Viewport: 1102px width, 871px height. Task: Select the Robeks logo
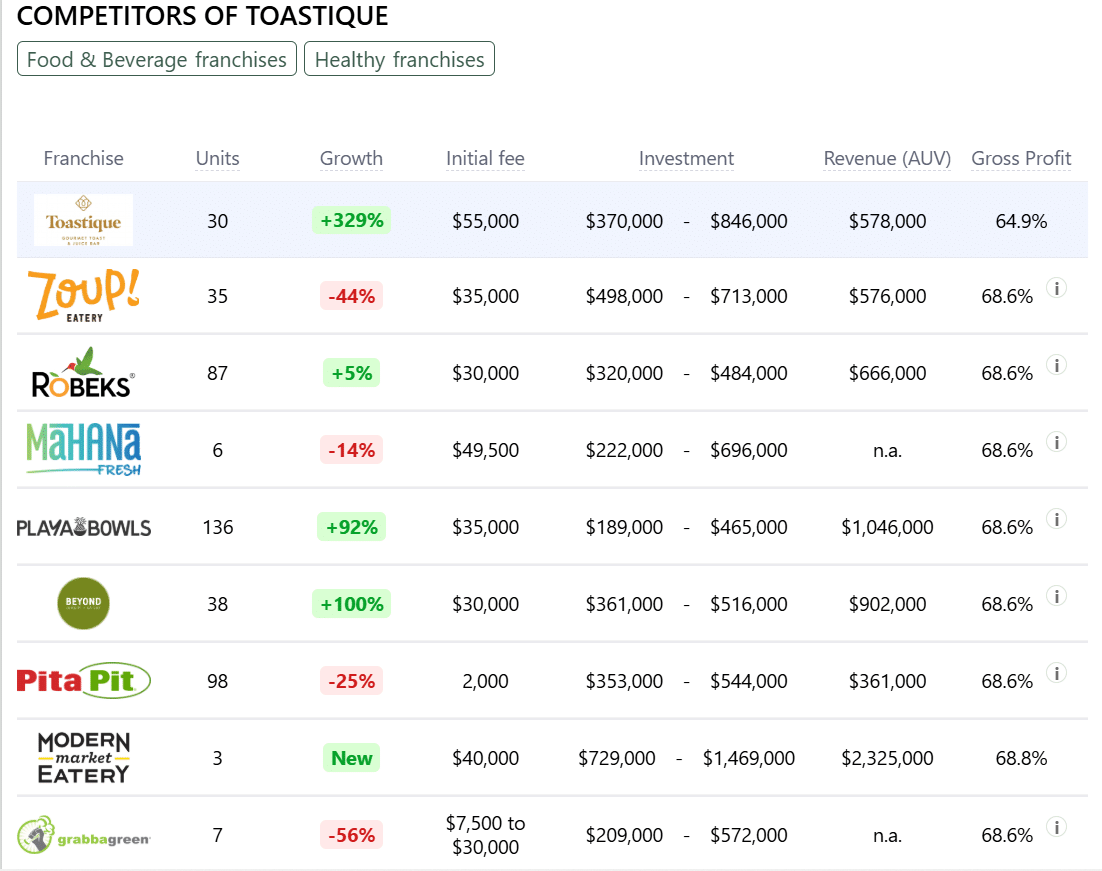(x=83, y=373)
